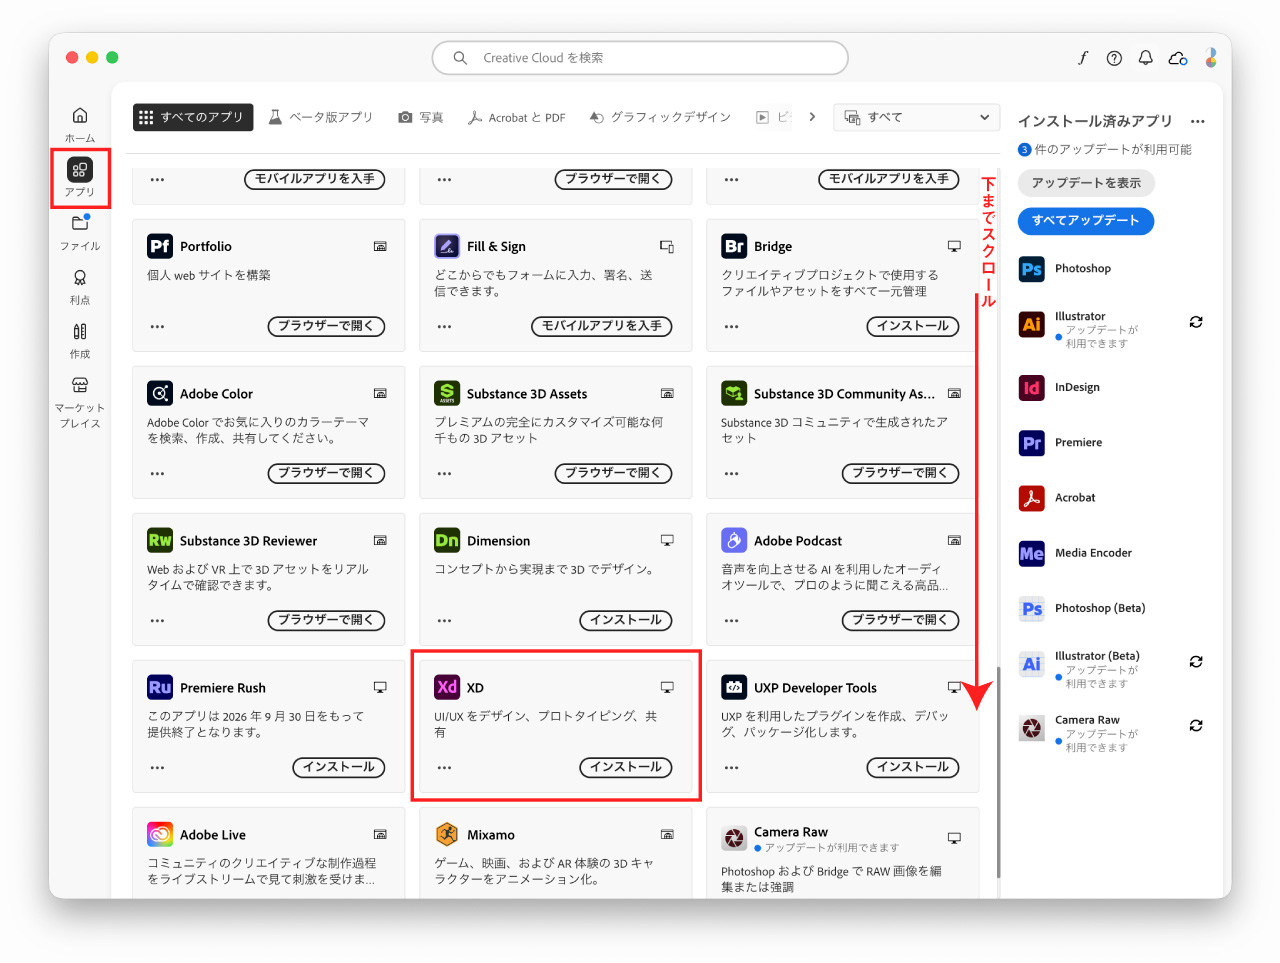Image resolution: width=1280 pixels, height=963 pixels.
Task: Install Bridge with its インストール button
Action: [x=913, y=326]
